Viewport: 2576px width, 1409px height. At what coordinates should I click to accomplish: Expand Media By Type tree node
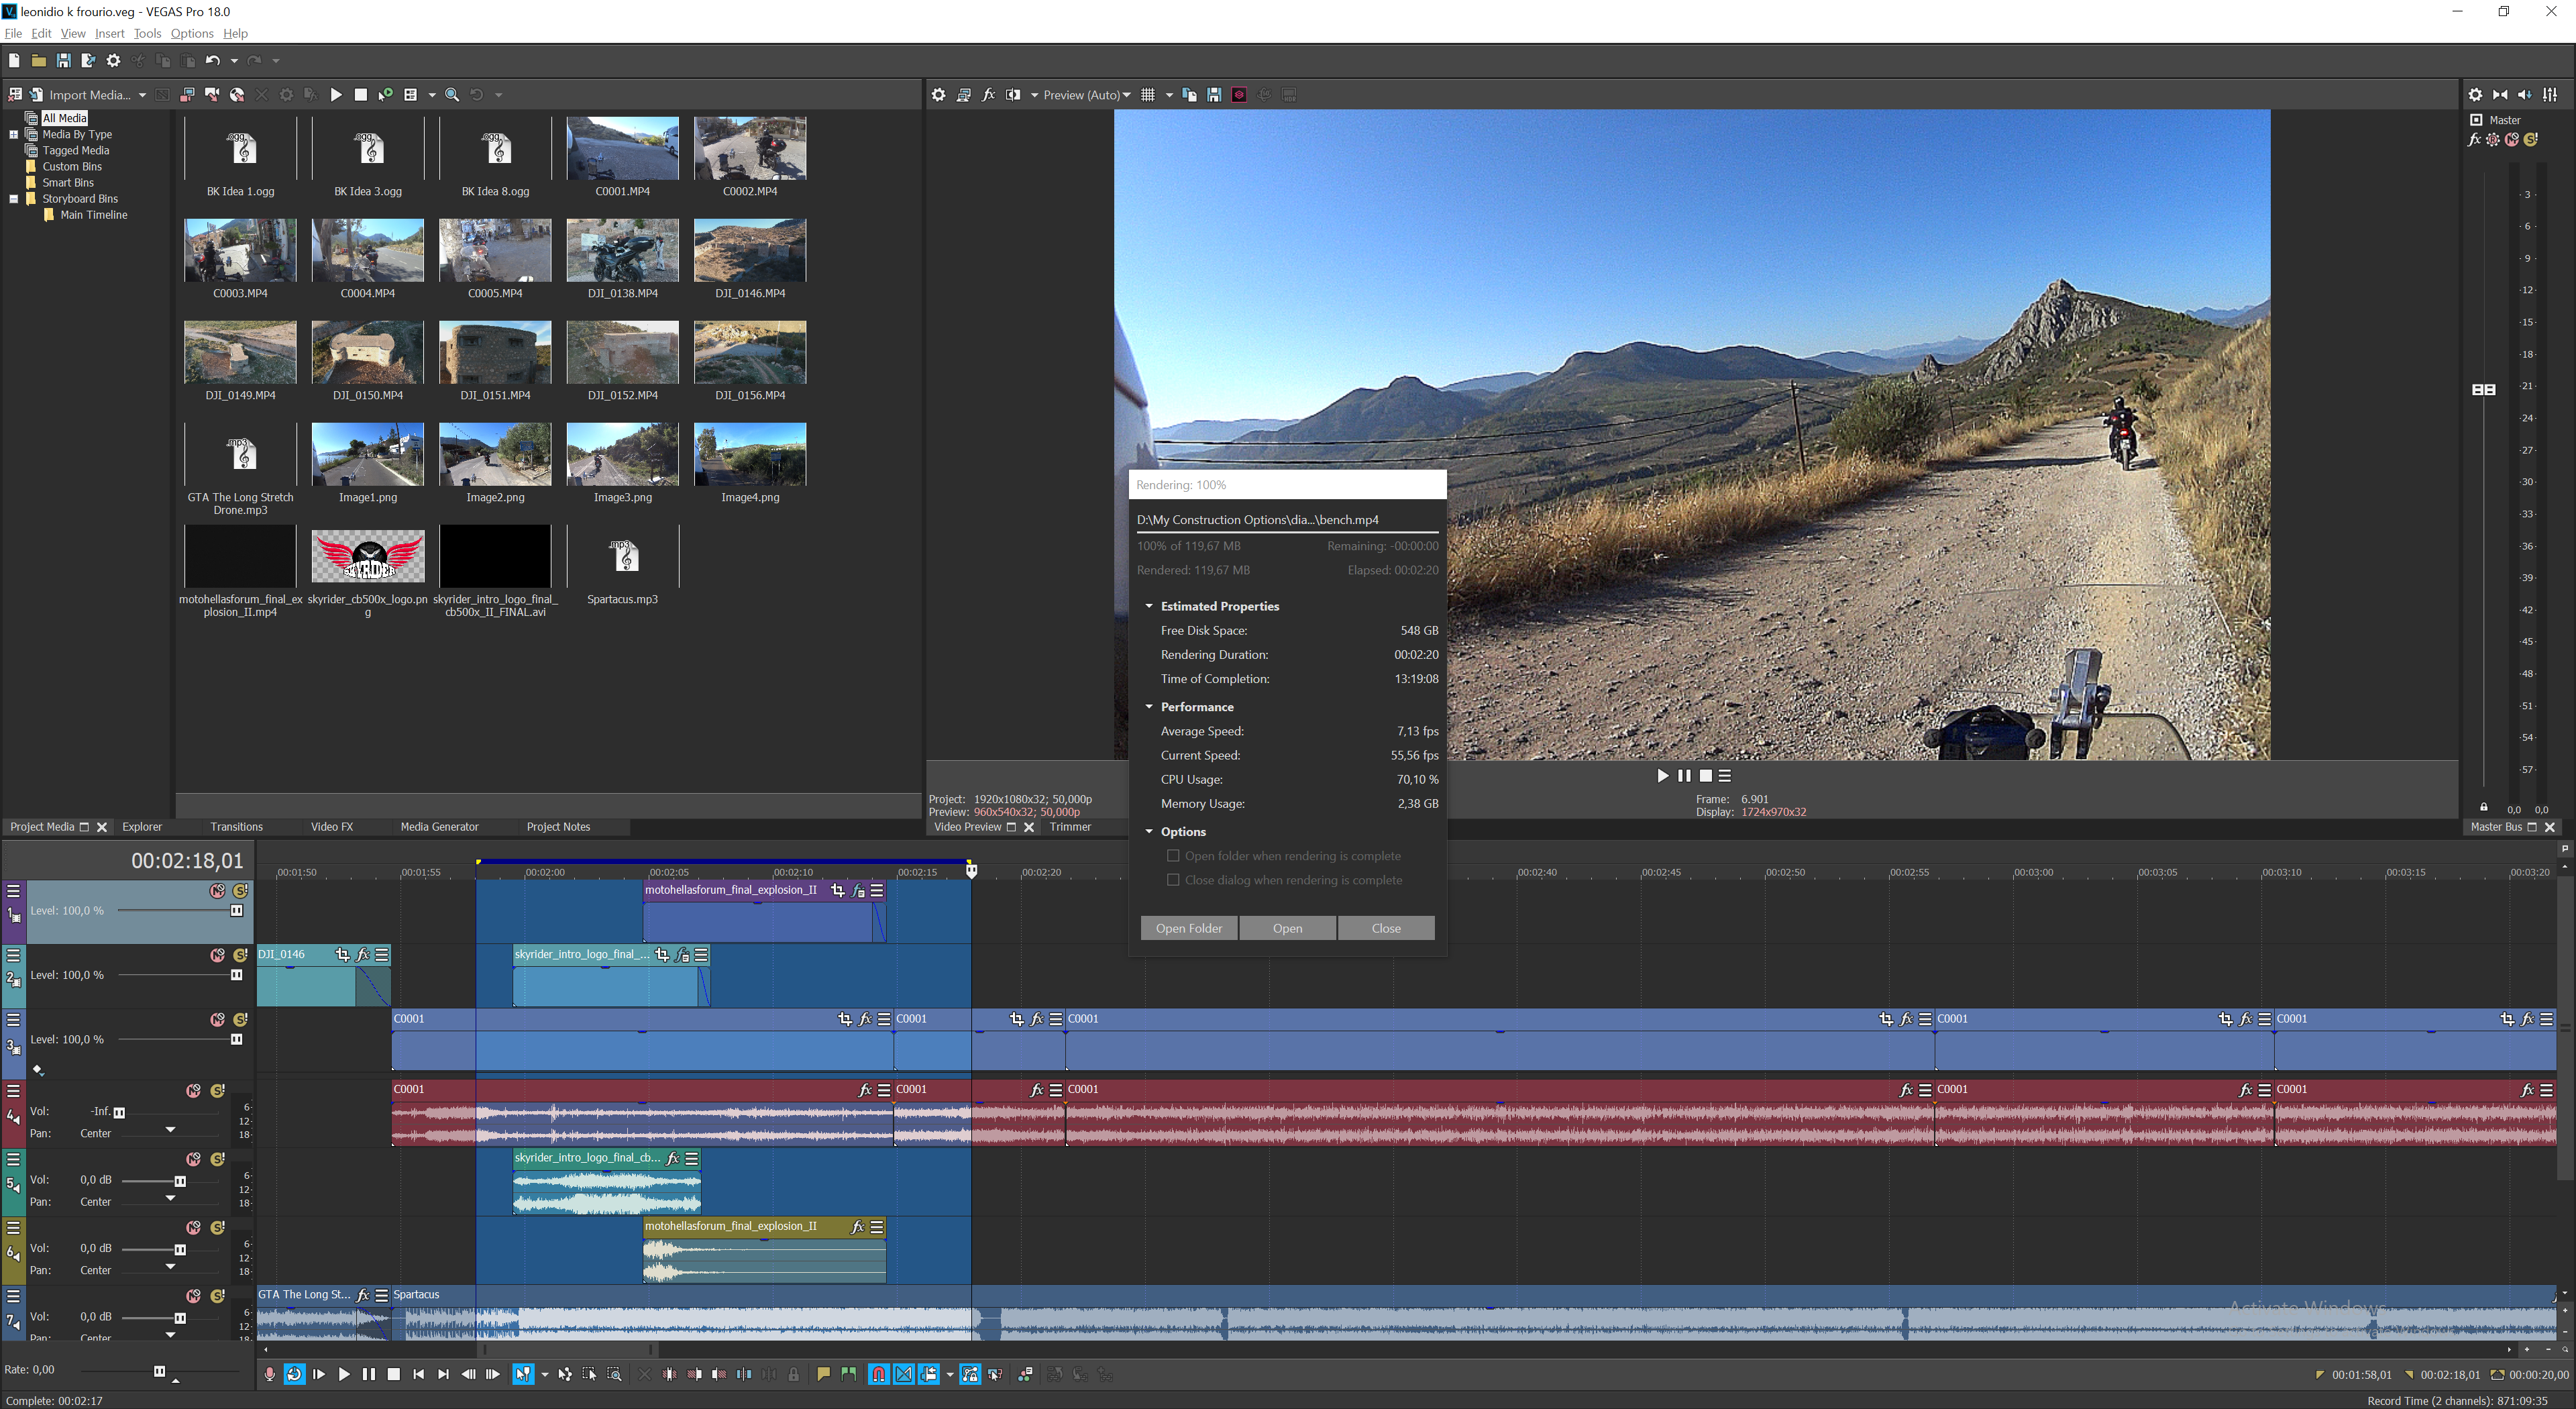coord(14,134)
